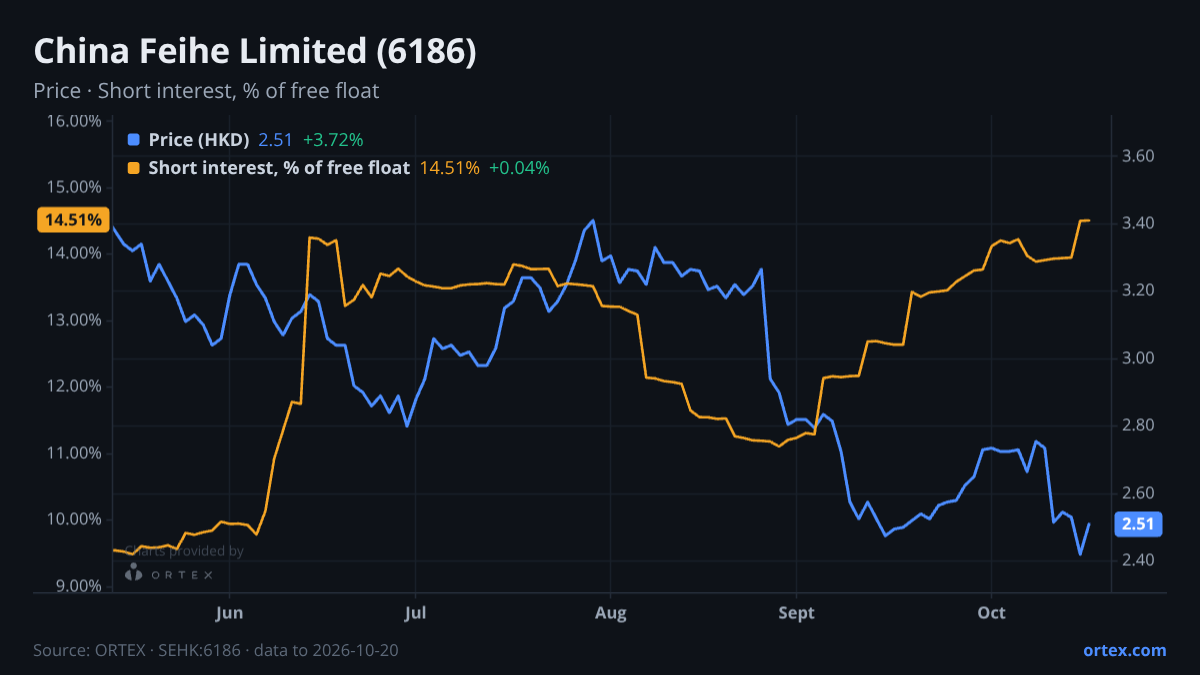Click the orange 14.51% axis value badge

pos(73,220)
